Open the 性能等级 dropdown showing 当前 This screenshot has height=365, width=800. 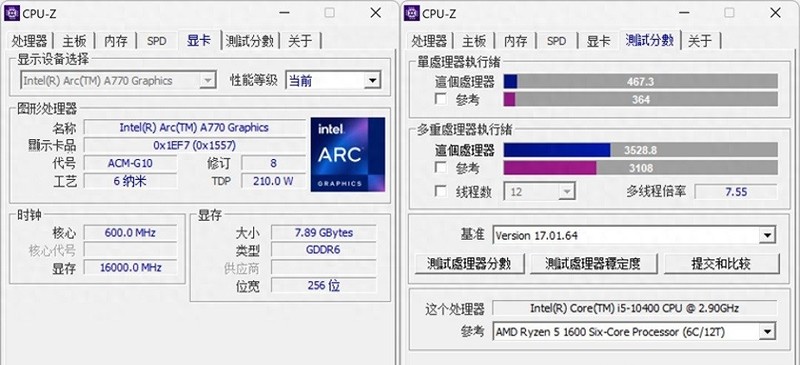tap(373, 81)
